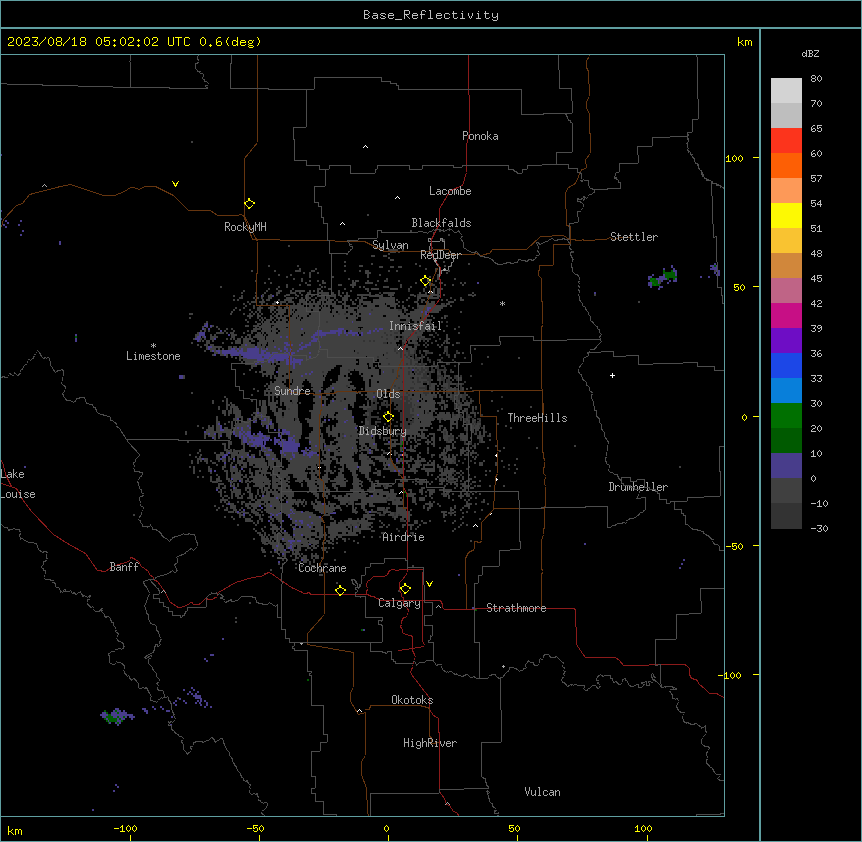Click the dark gray swatch between -10 and -30
Viewport: 862px width, 842px height.
tap(786, 516)
